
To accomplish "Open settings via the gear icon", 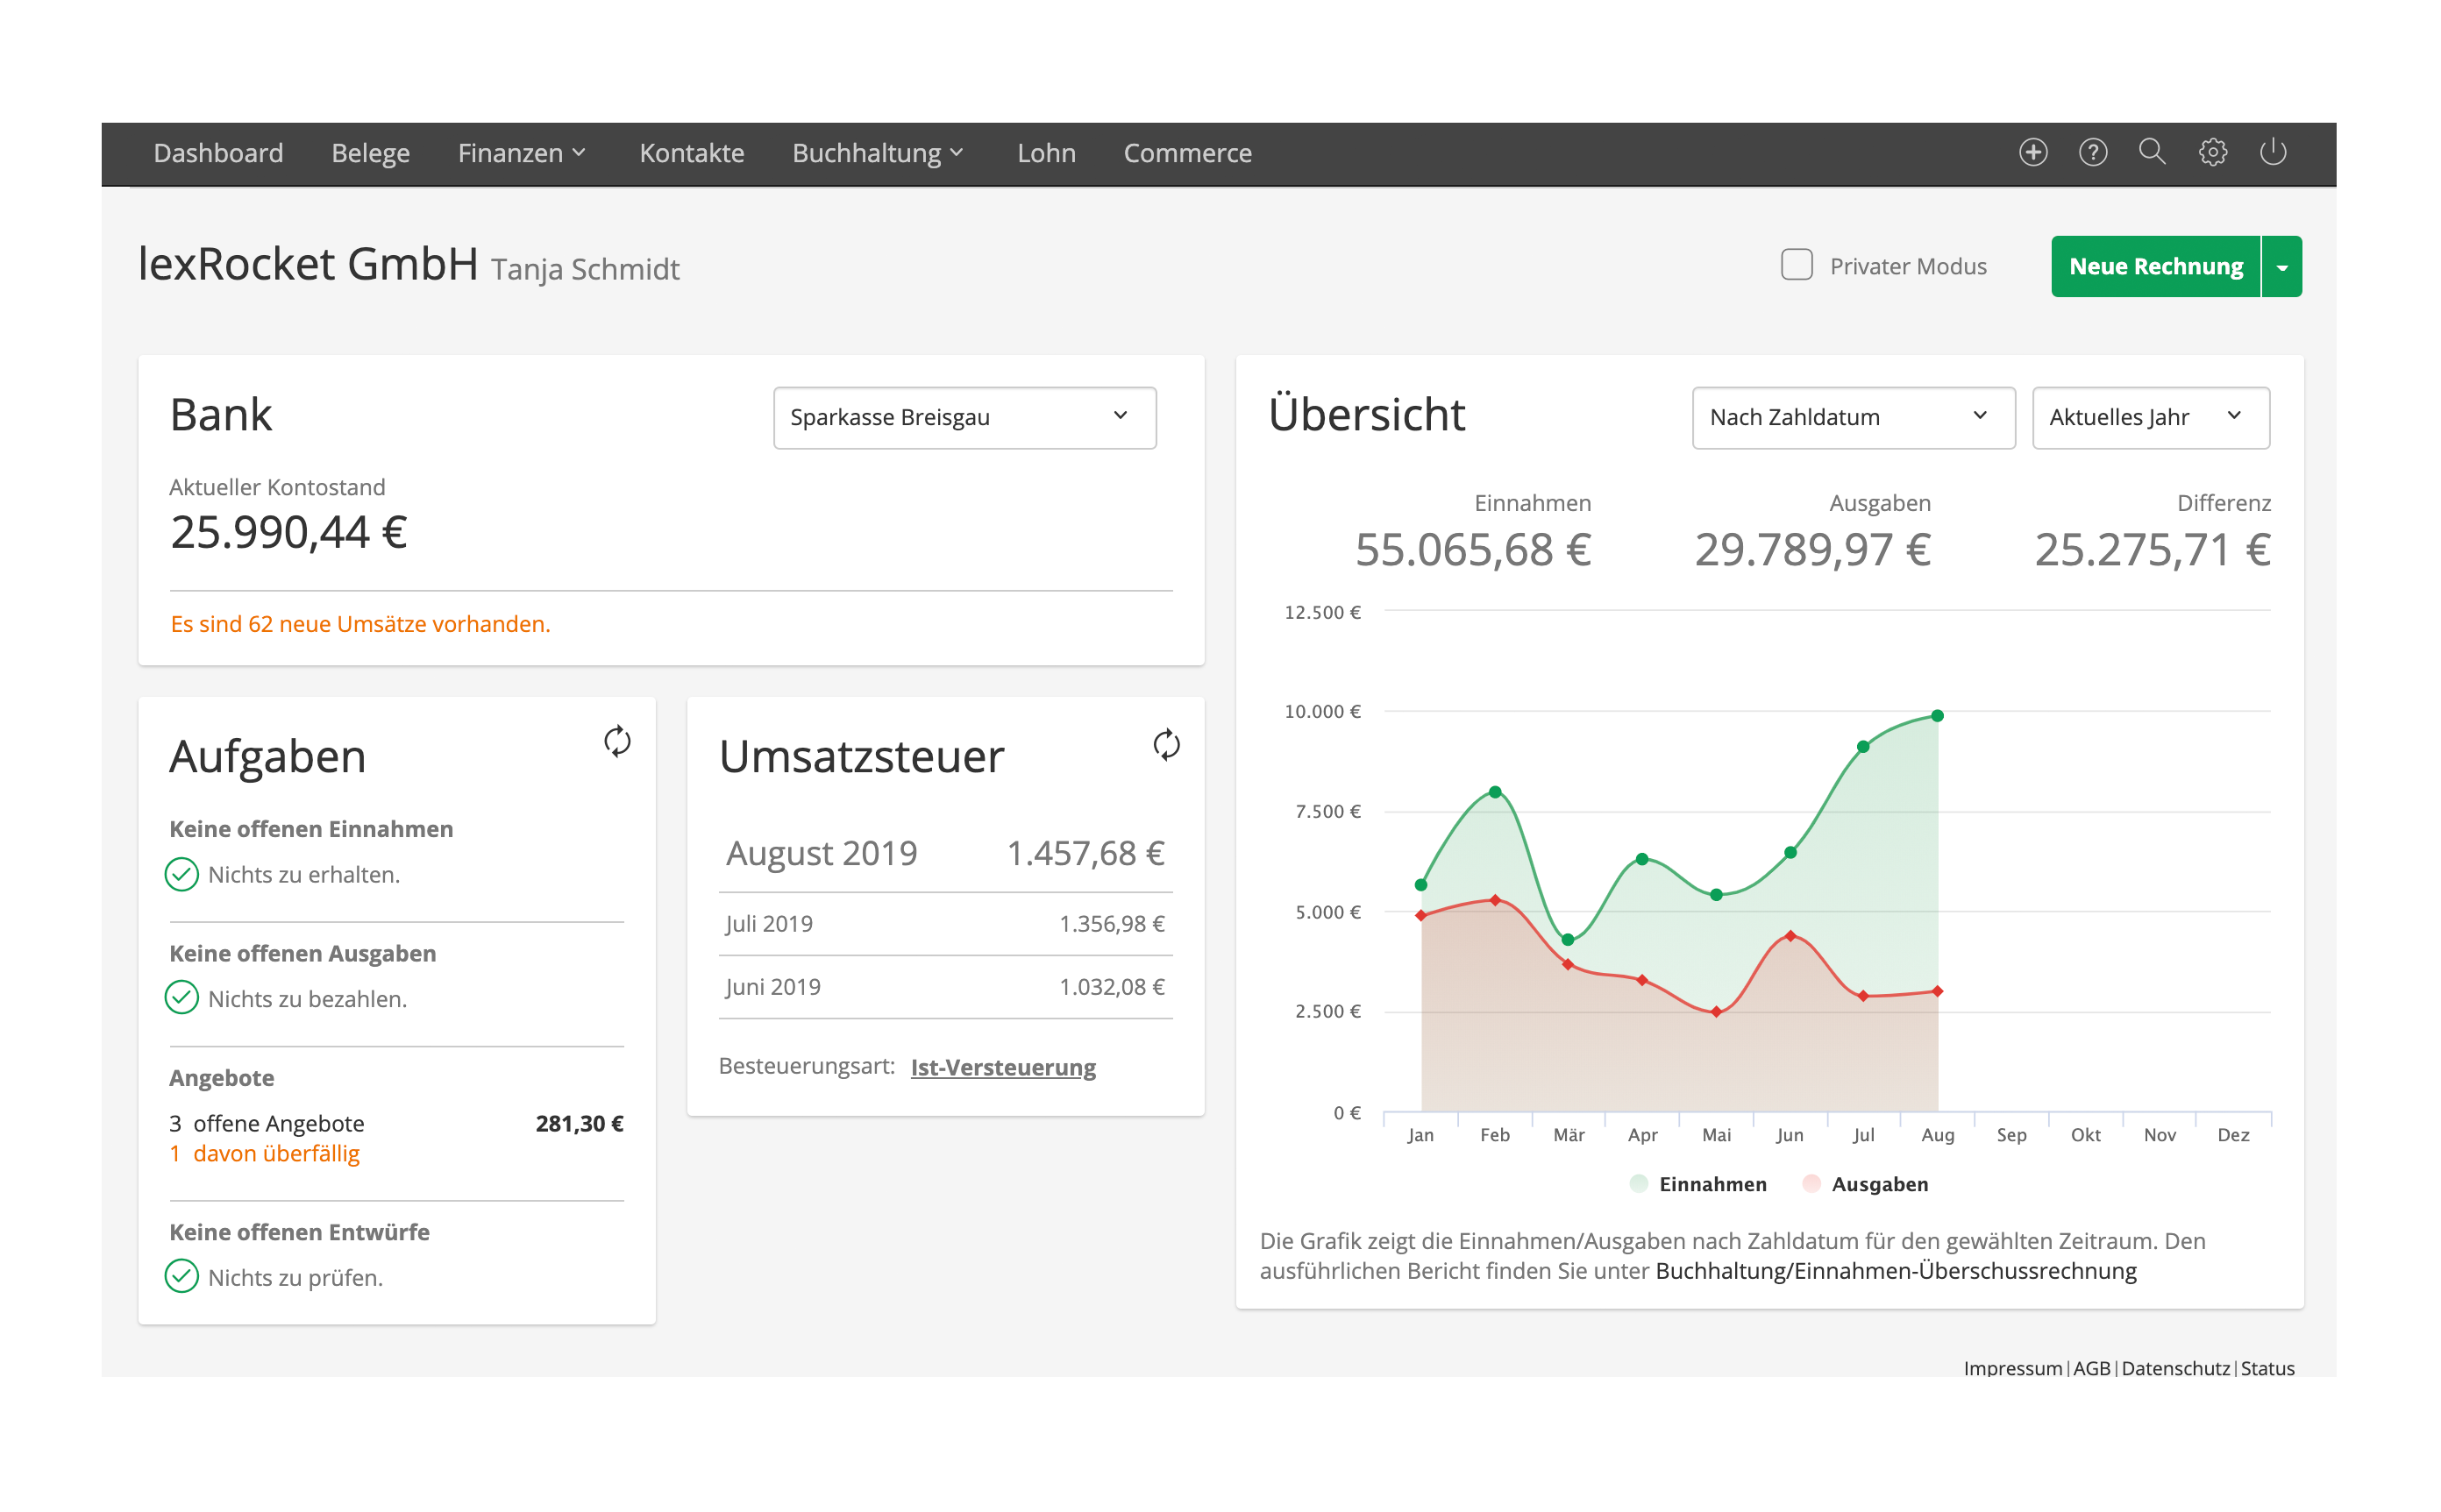I will pos(2214,152).
